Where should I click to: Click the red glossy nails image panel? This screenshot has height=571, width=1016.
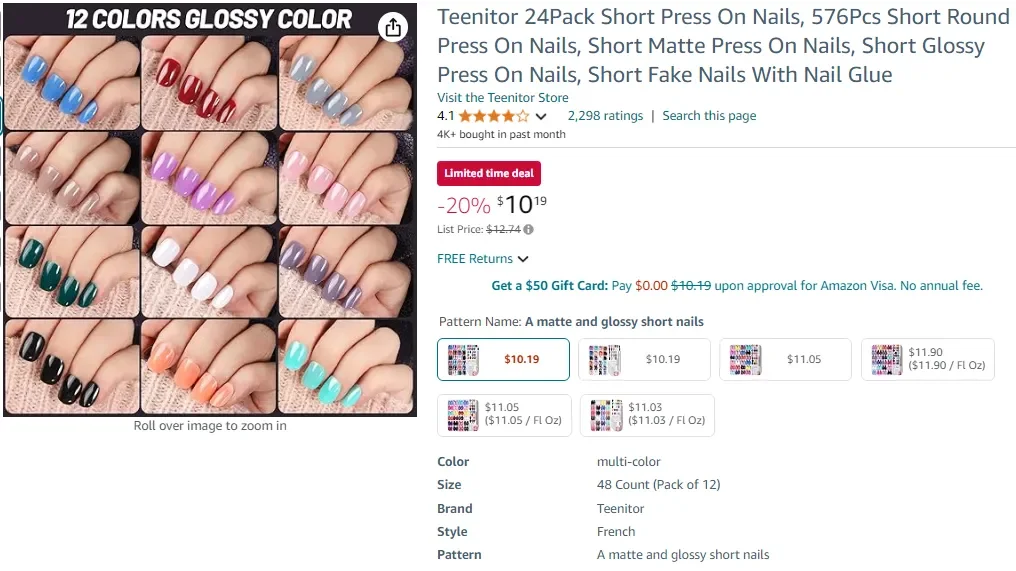(x=208, y=84)
